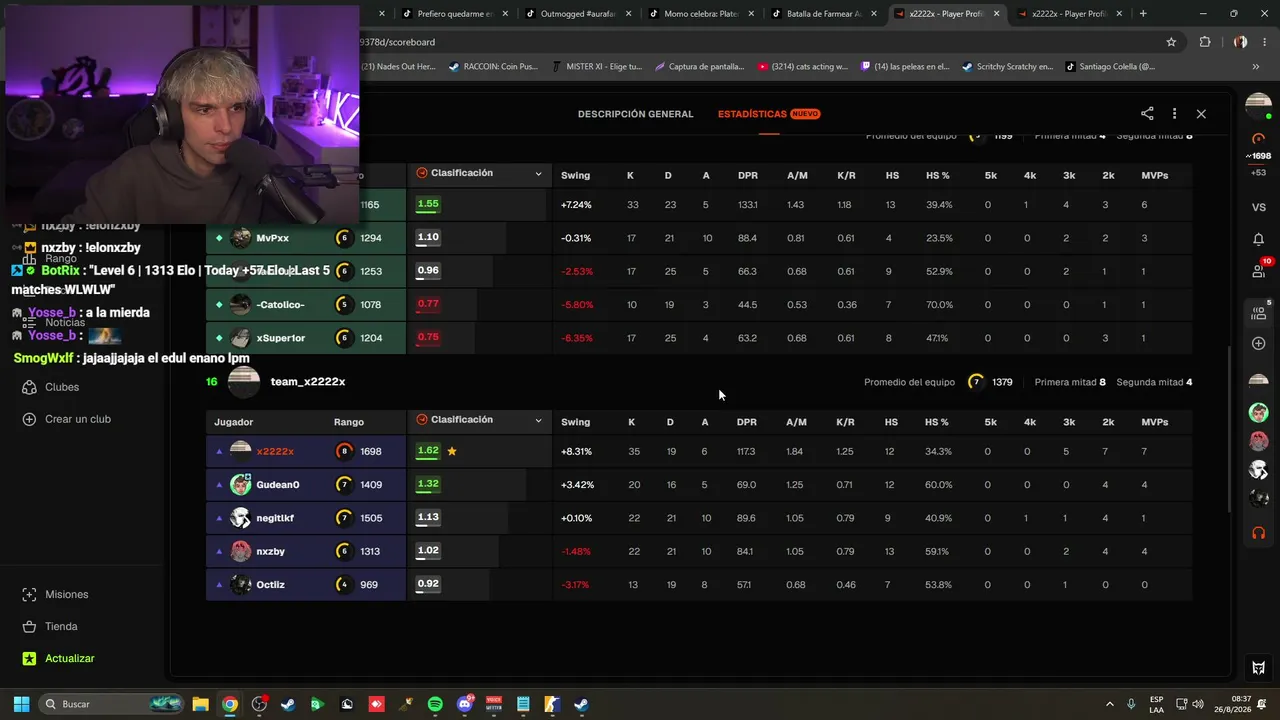Open player -Catolico-'s profile
The image size is (1280, 720).
click(x=280, y=304)
